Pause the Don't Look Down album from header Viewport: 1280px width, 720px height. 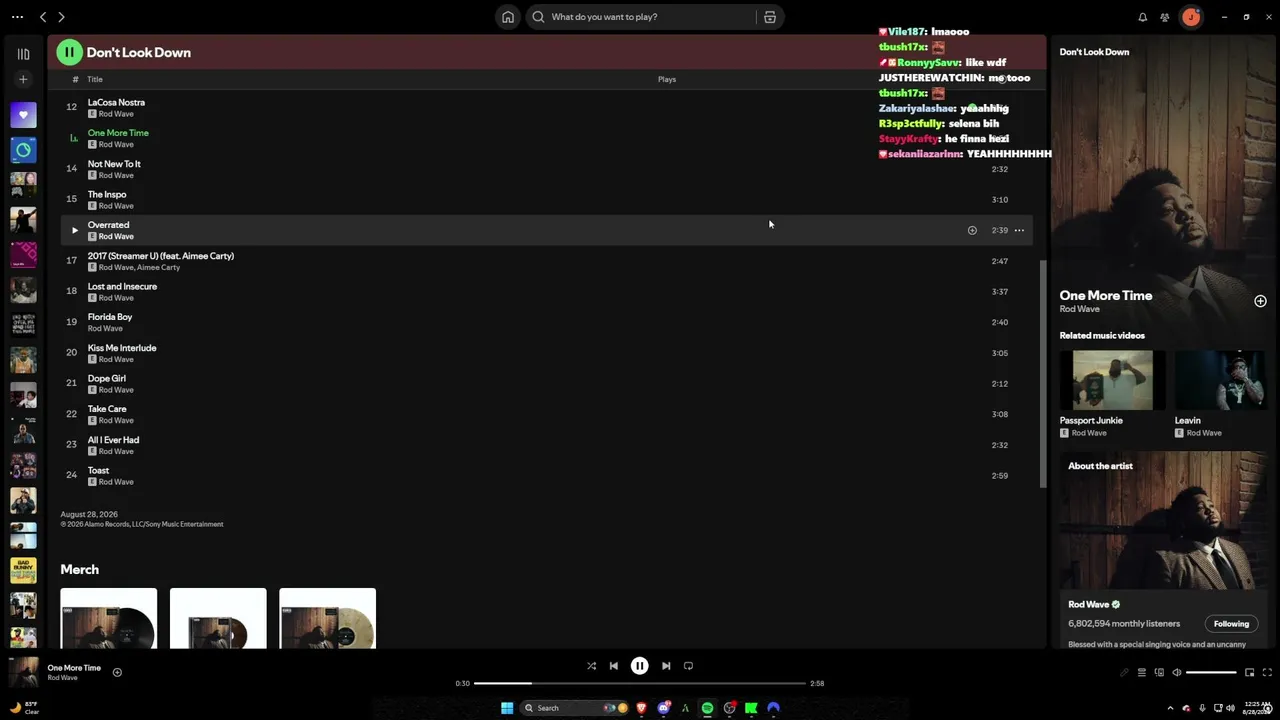tap(69, 52)
